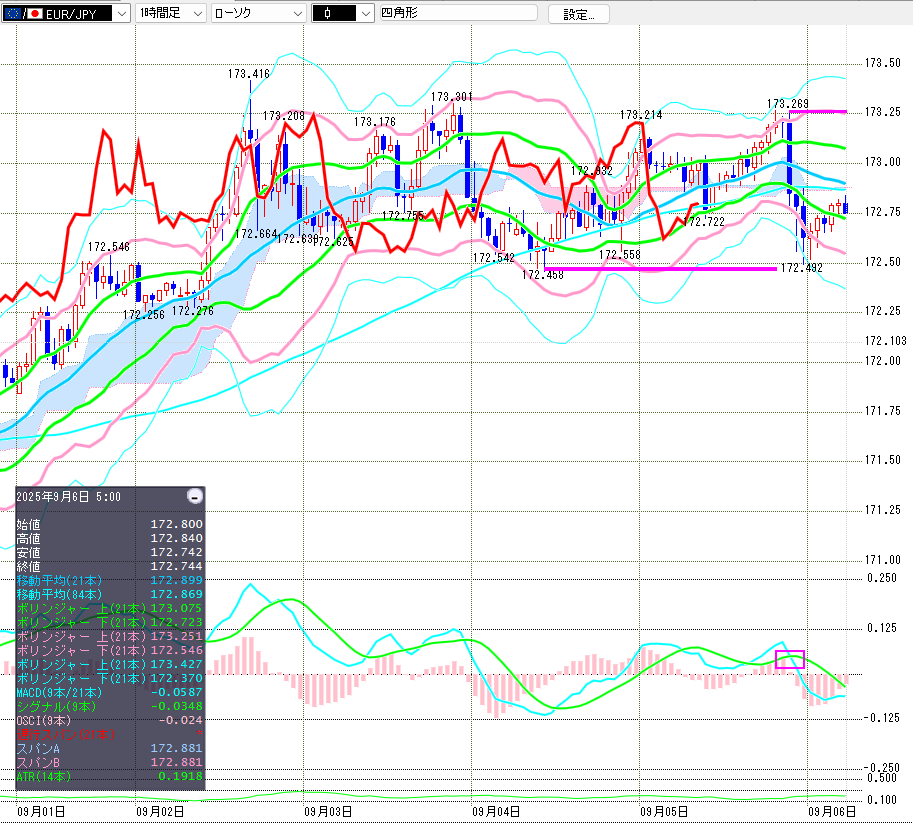Click the 172.256 low price label
Image resolution: width=913 pixels, height=823 pixels.
tap(144, 315)
